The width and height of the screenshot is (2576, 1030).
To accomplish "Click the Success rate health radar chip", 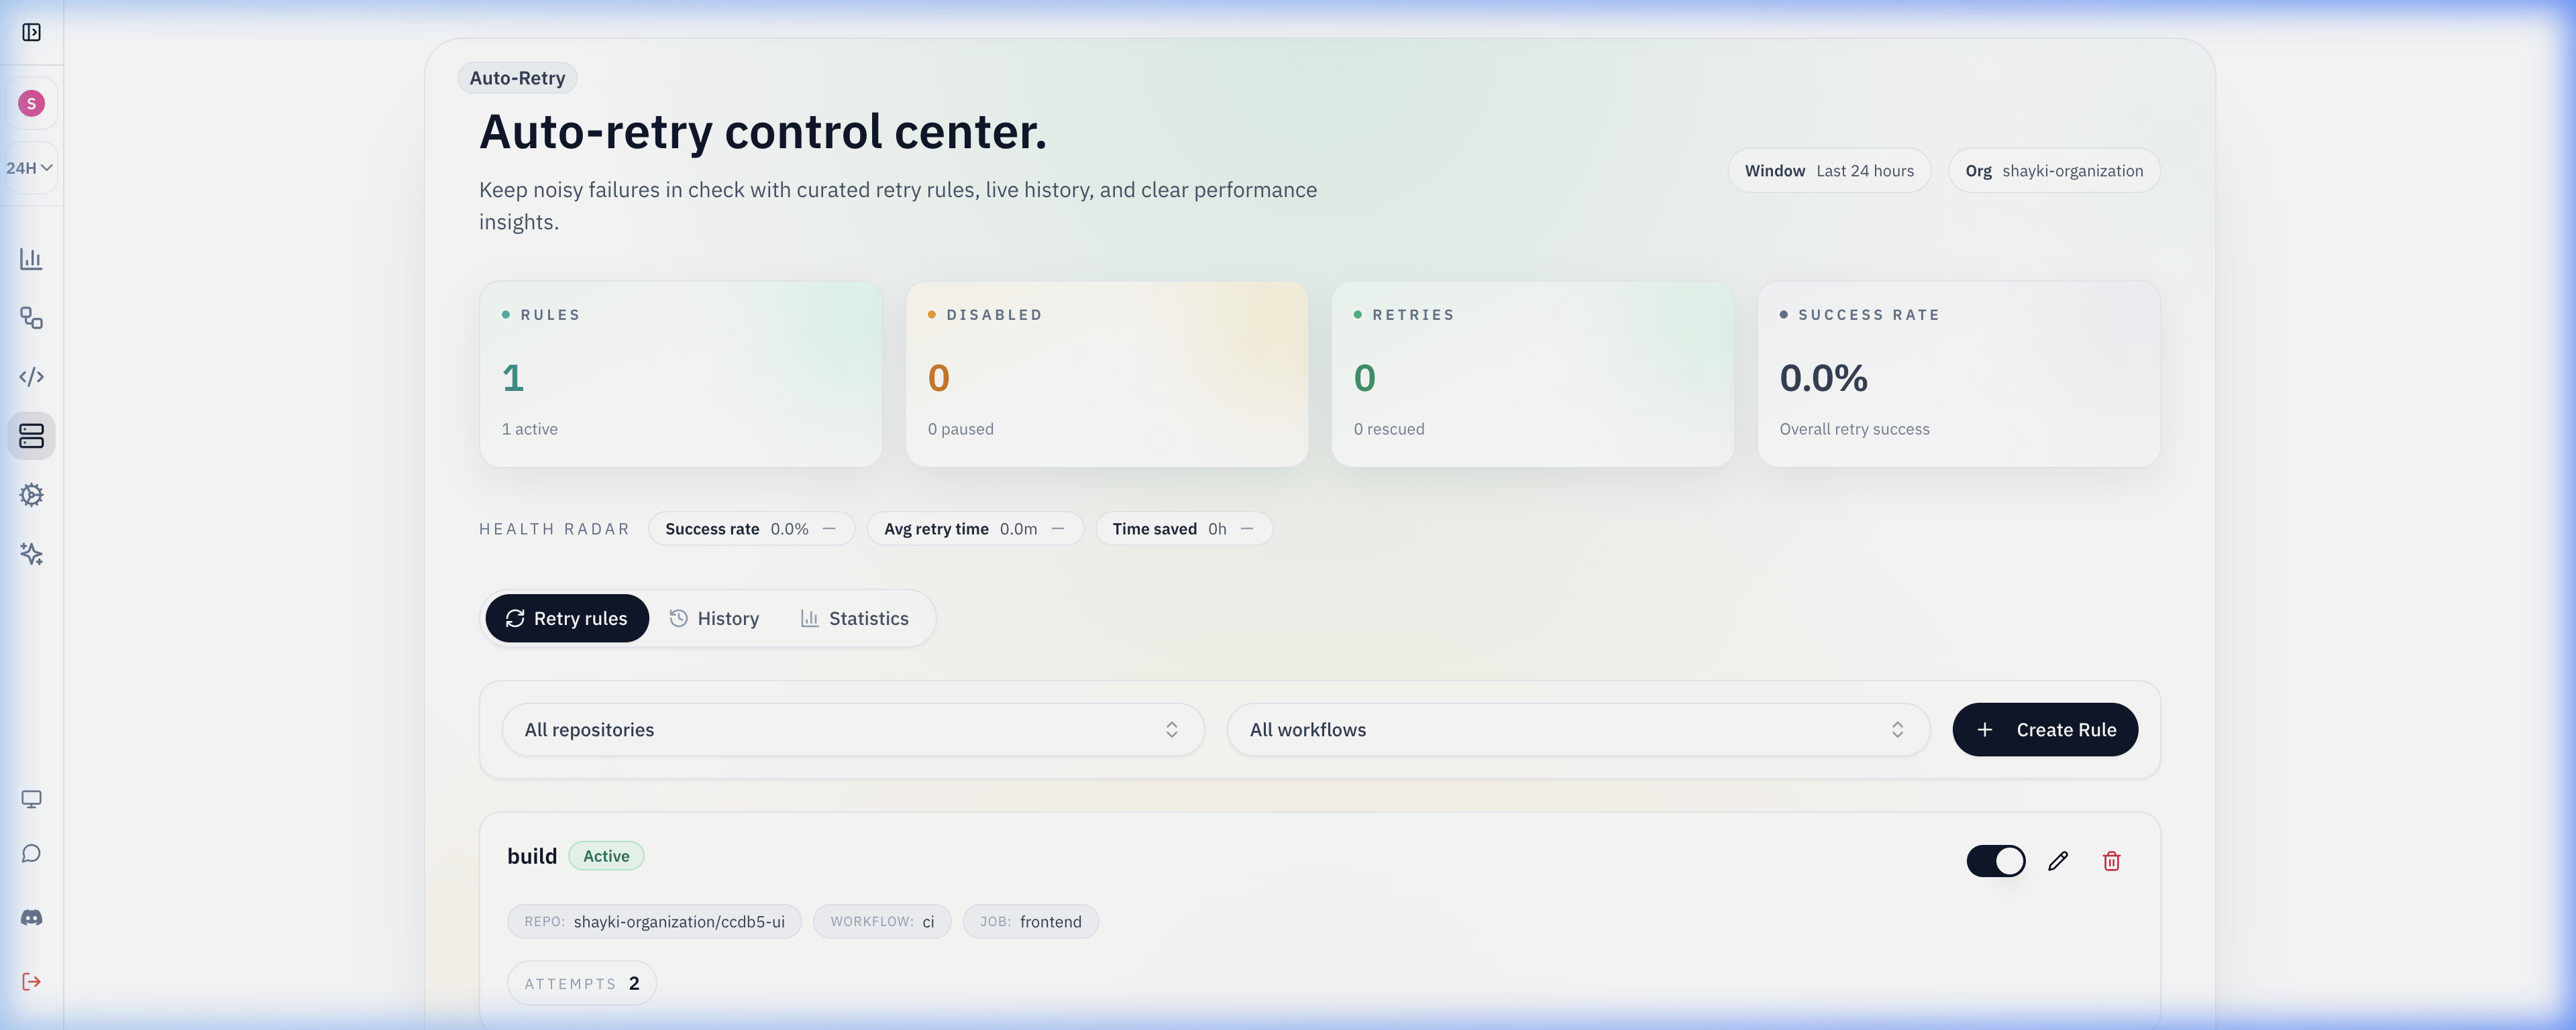I will click(x=751, y=528).
